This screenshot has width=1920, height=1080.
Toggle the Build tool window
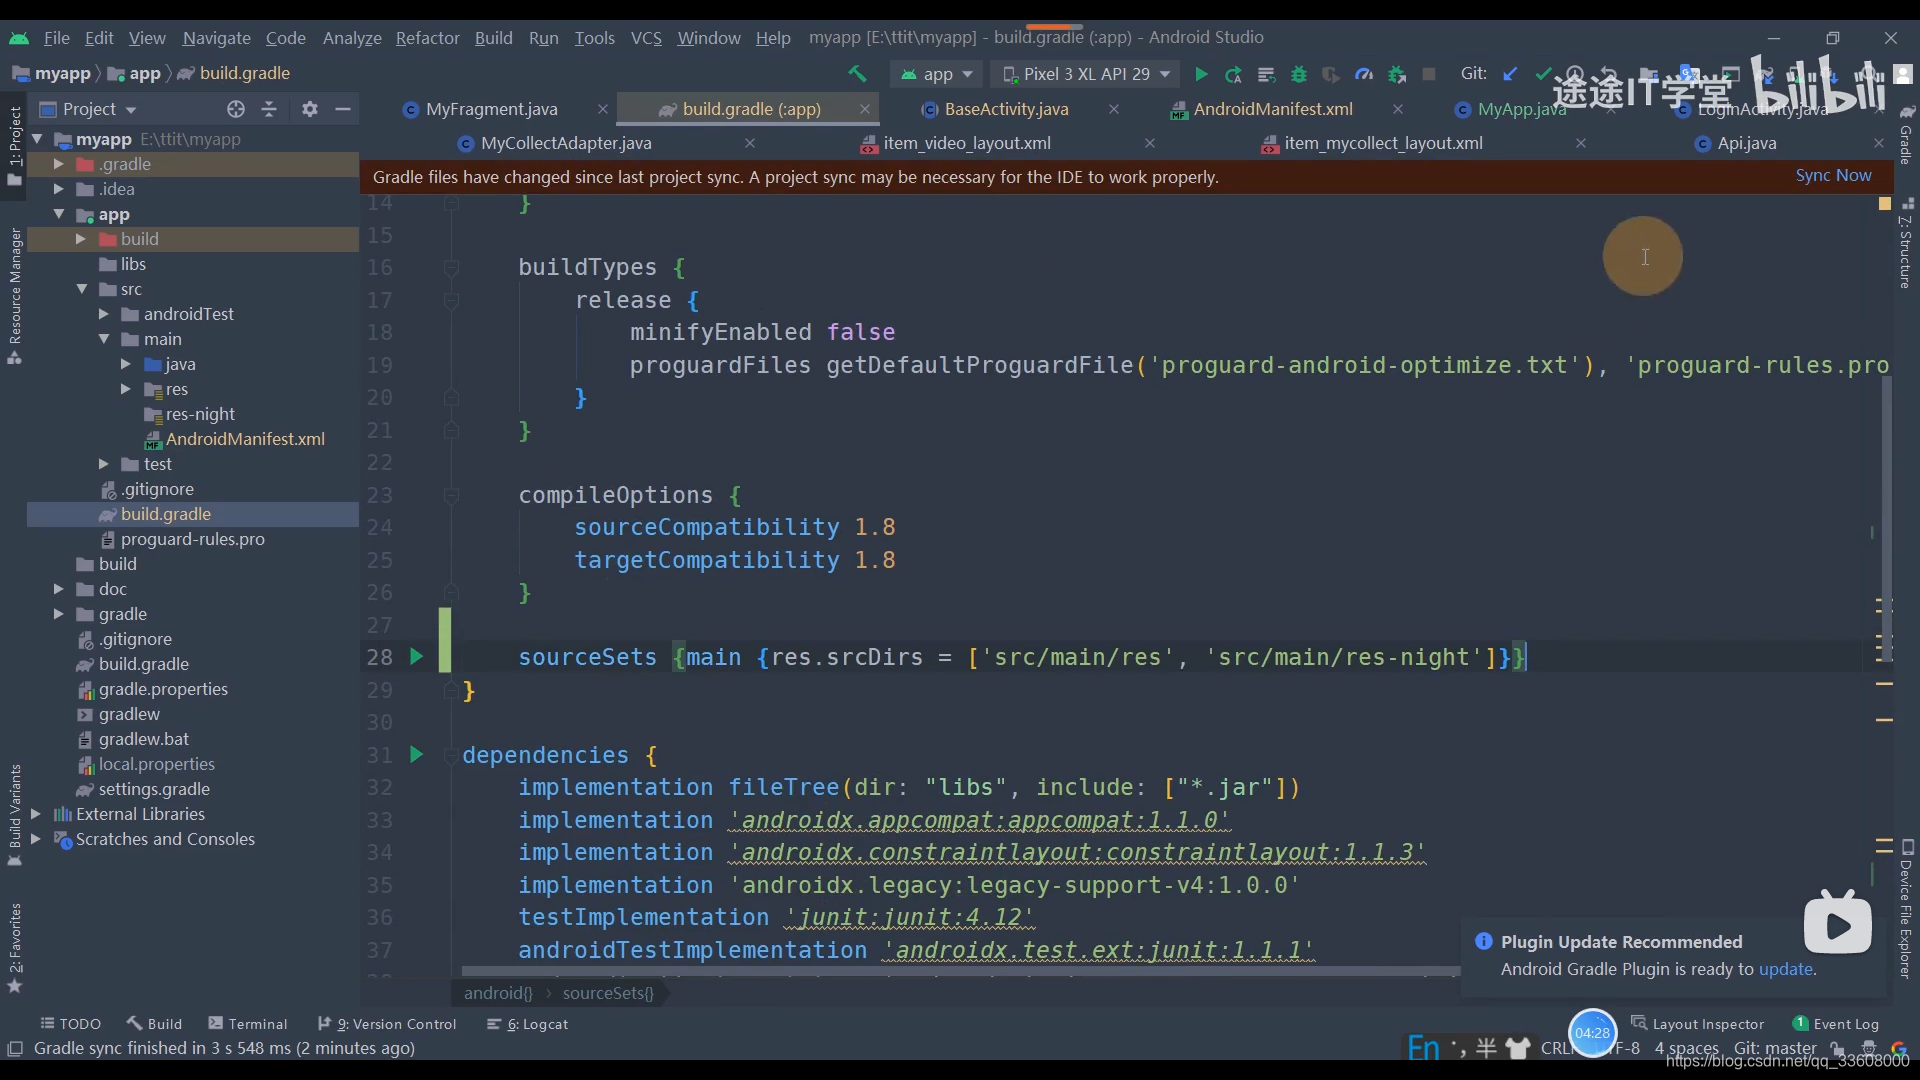click(x=154, y=1024)
